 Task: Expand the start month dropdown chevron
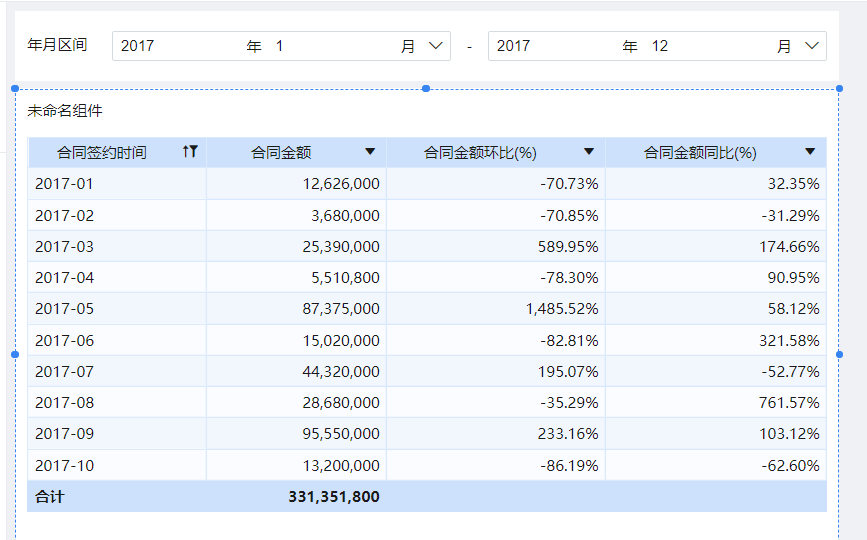coord(436,46)
